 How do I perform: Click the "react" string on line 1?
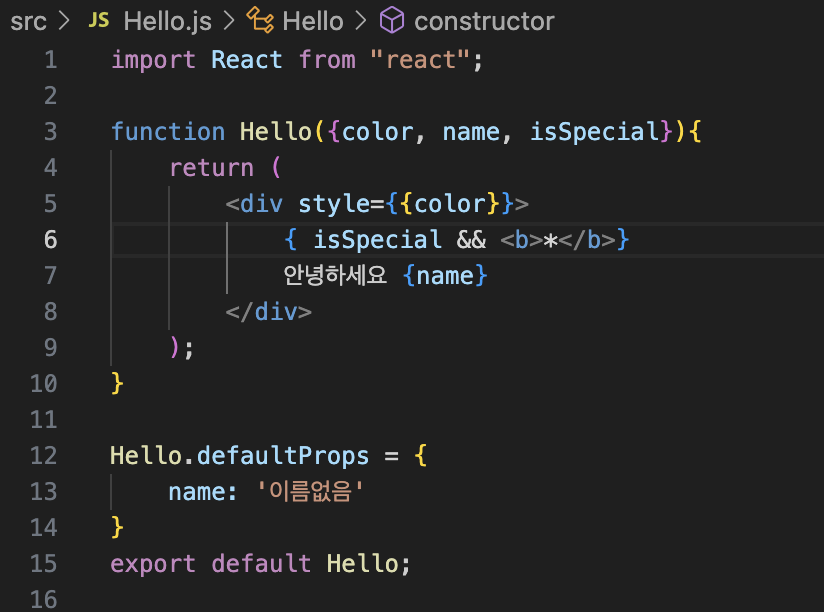(420, 60)
